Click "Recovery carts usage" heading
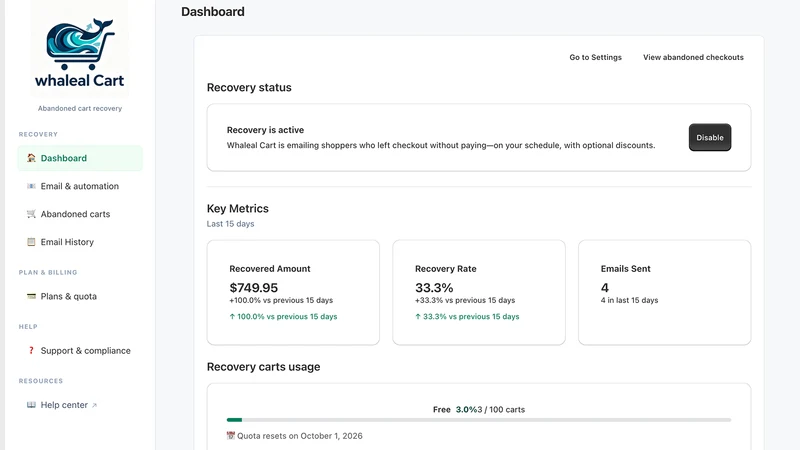The image size is (800, 450). pos(263,367)
